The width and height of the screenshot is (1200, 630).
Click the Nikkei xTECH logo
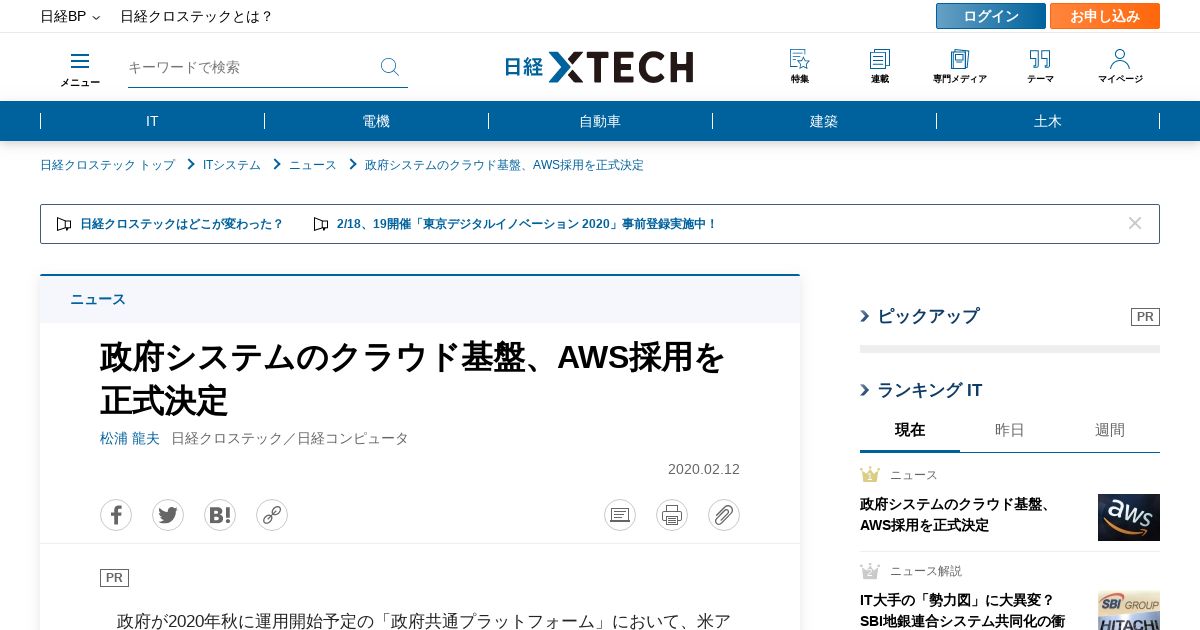tap(599, 67)
